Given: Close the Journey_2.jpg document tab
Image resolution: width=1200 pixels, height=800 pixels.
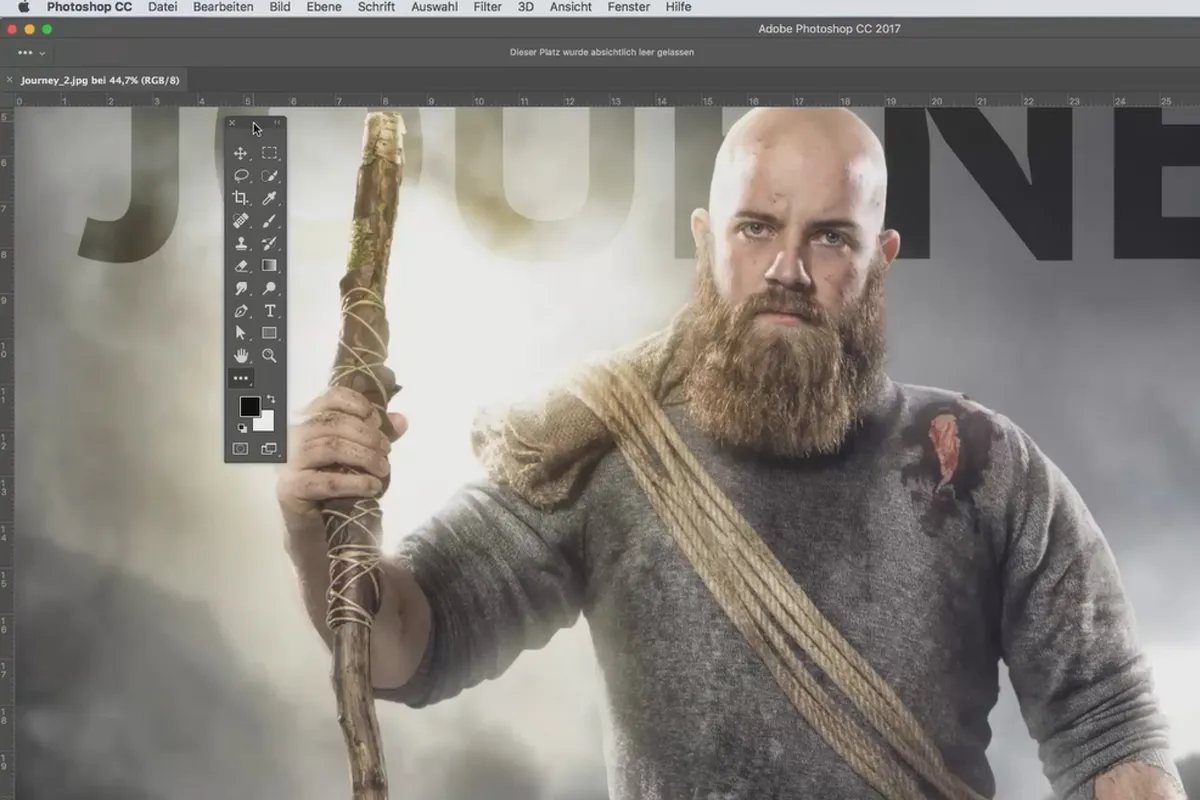Looking at the screenshot, I should pos(9,80).
